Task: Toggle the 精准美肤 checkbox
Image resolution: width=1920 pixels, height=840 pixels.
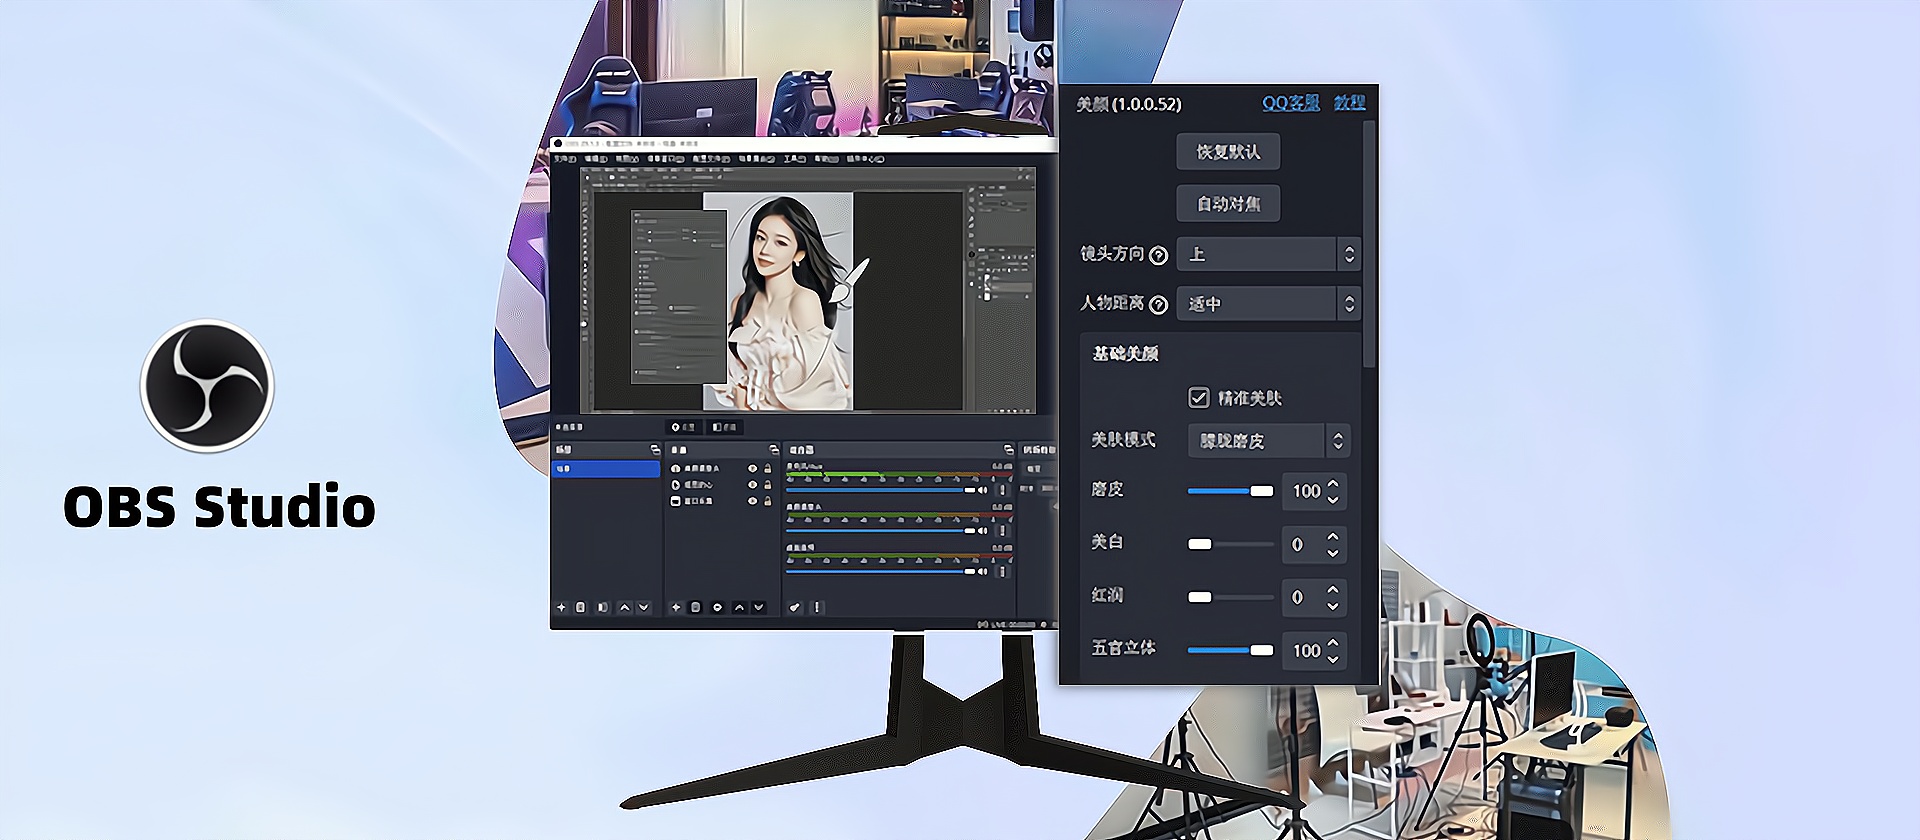Action: [x=1198, y=398]
